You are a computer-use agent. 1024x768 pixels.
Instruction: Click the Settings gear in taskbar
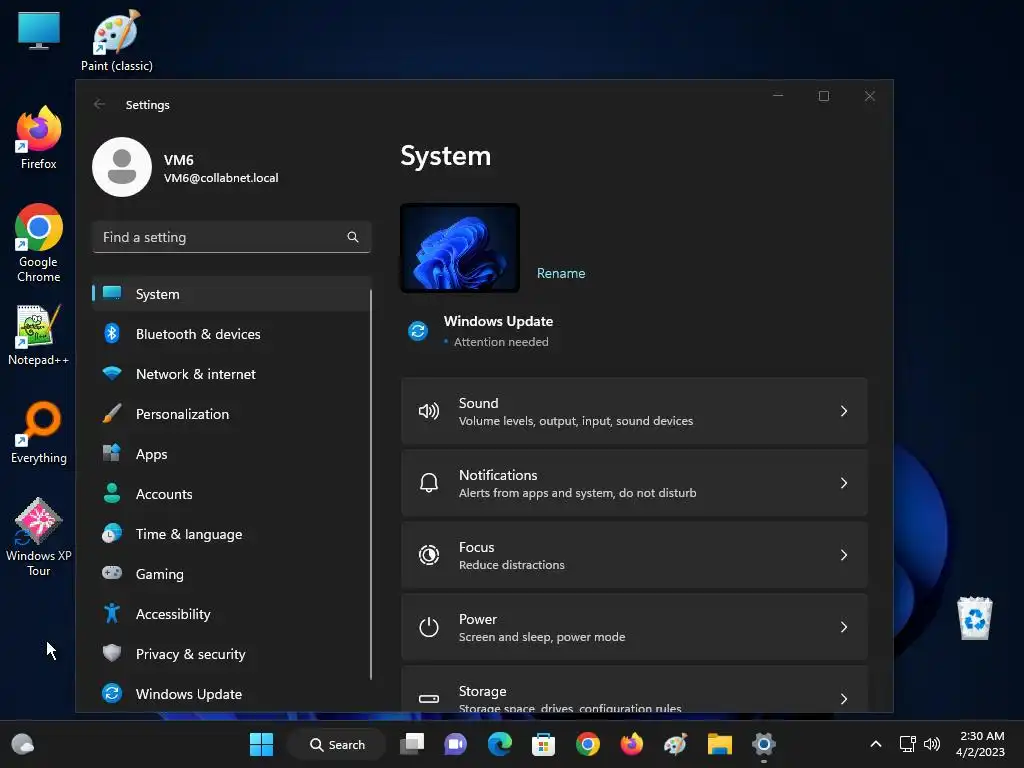pyautogui.click(x=763, y=744)
